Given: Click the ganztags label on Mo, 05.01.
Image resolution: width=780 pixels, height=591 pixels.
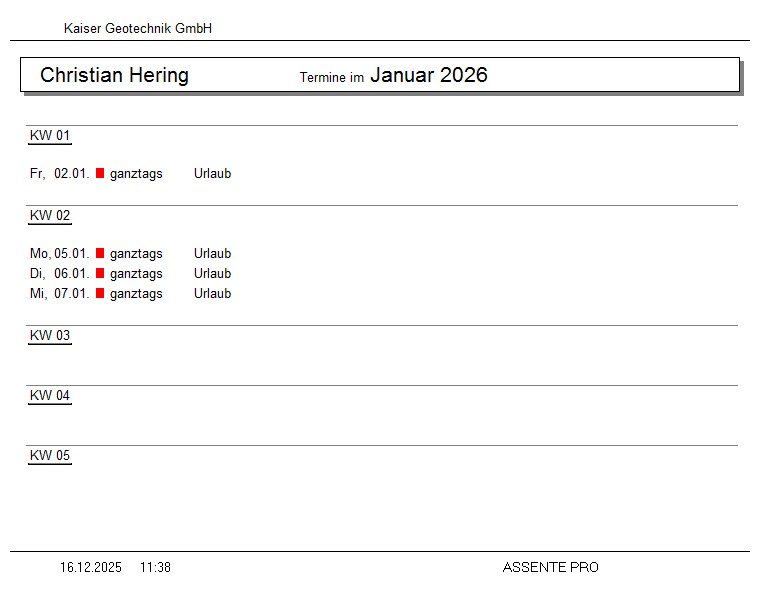Looking at the screenshot, I should pos(136,254).
